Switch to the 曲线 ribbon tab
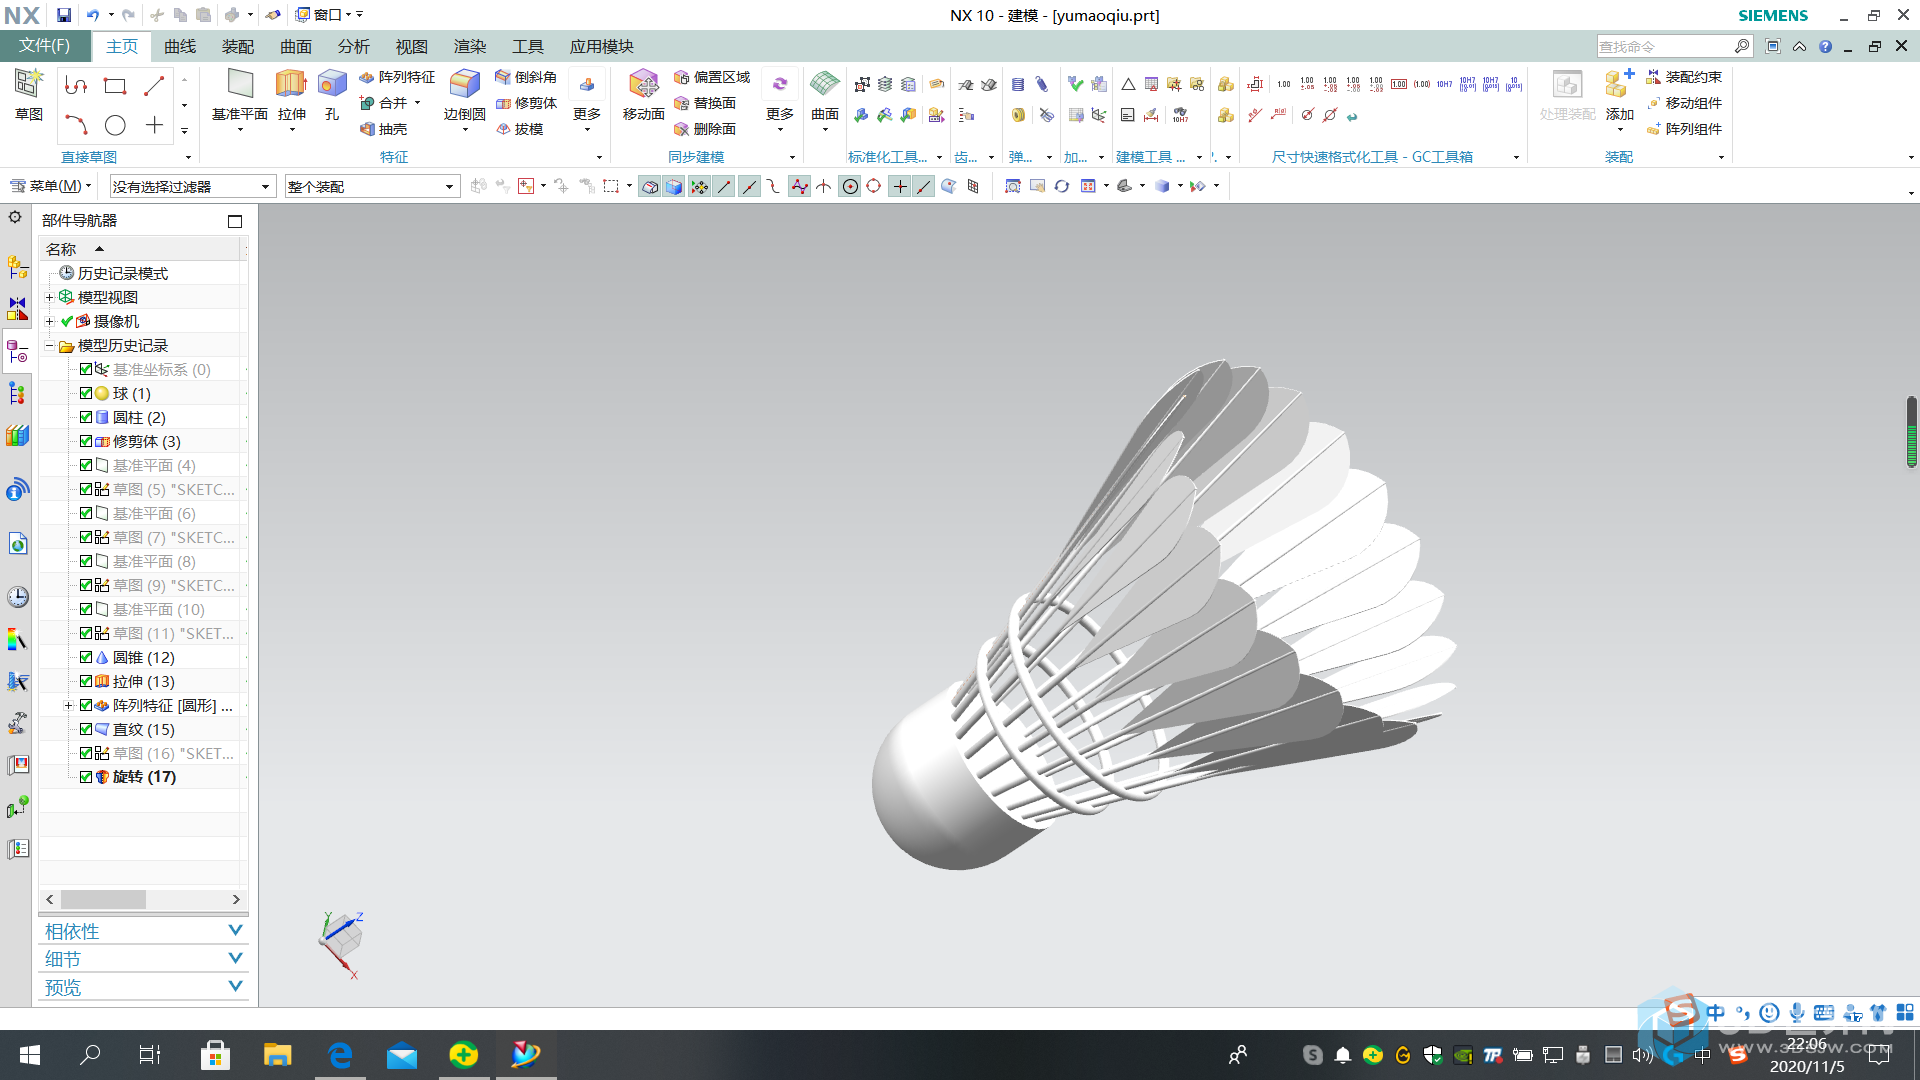Image resolution: width=1920 pixels, height=1080 pixels. pyautogui.click(x=180, y=46)
